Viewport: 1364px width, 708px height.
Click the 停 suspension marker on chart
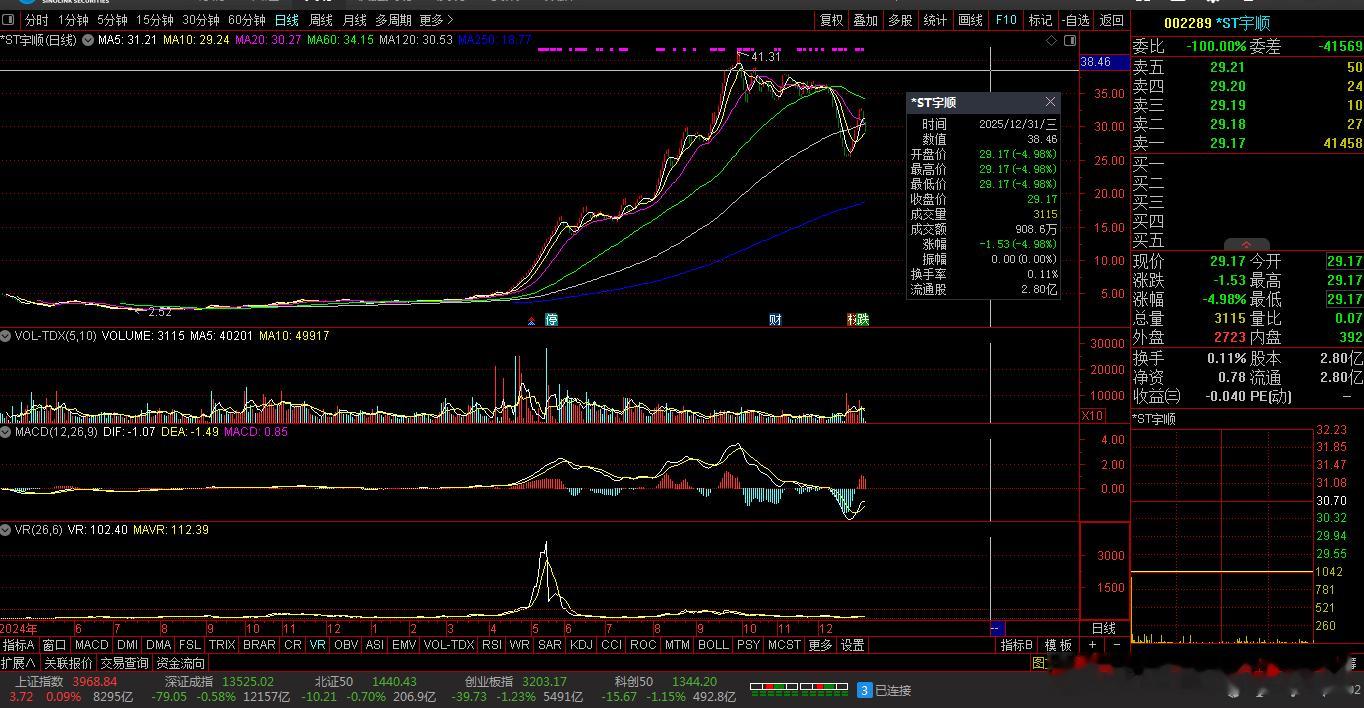pyautogui.click(x=551, y=320)
